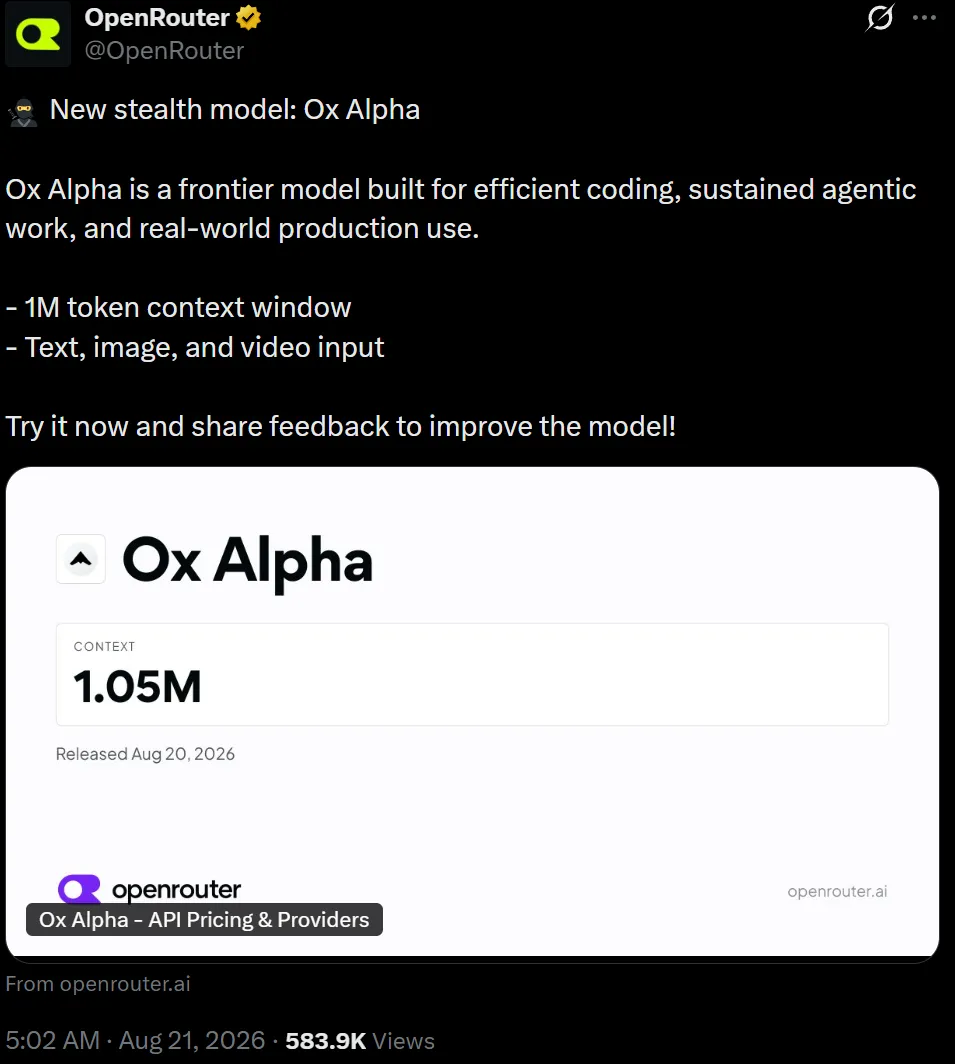This screenshot has height=1064, width=955.
Task: Click the 1.05M context box
Action: [x=472, y=674]
